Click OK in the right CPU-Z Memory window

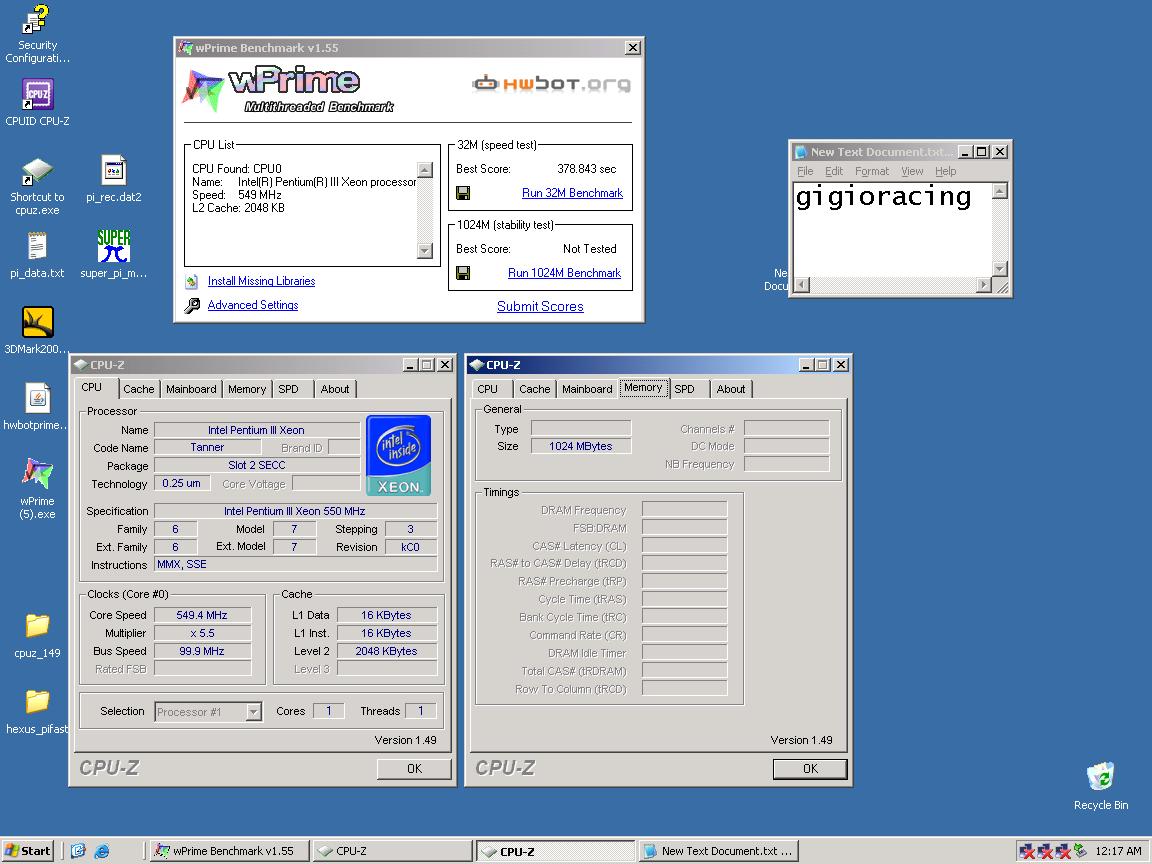pyautogui.click(x=810, y=768)
